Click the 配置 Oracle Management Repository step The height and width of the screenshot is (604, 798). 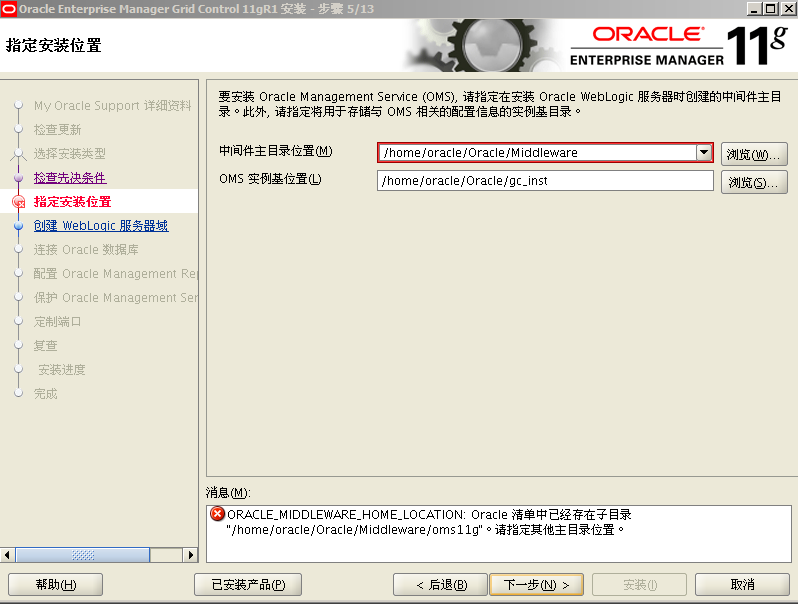click(x=116, y=273)
